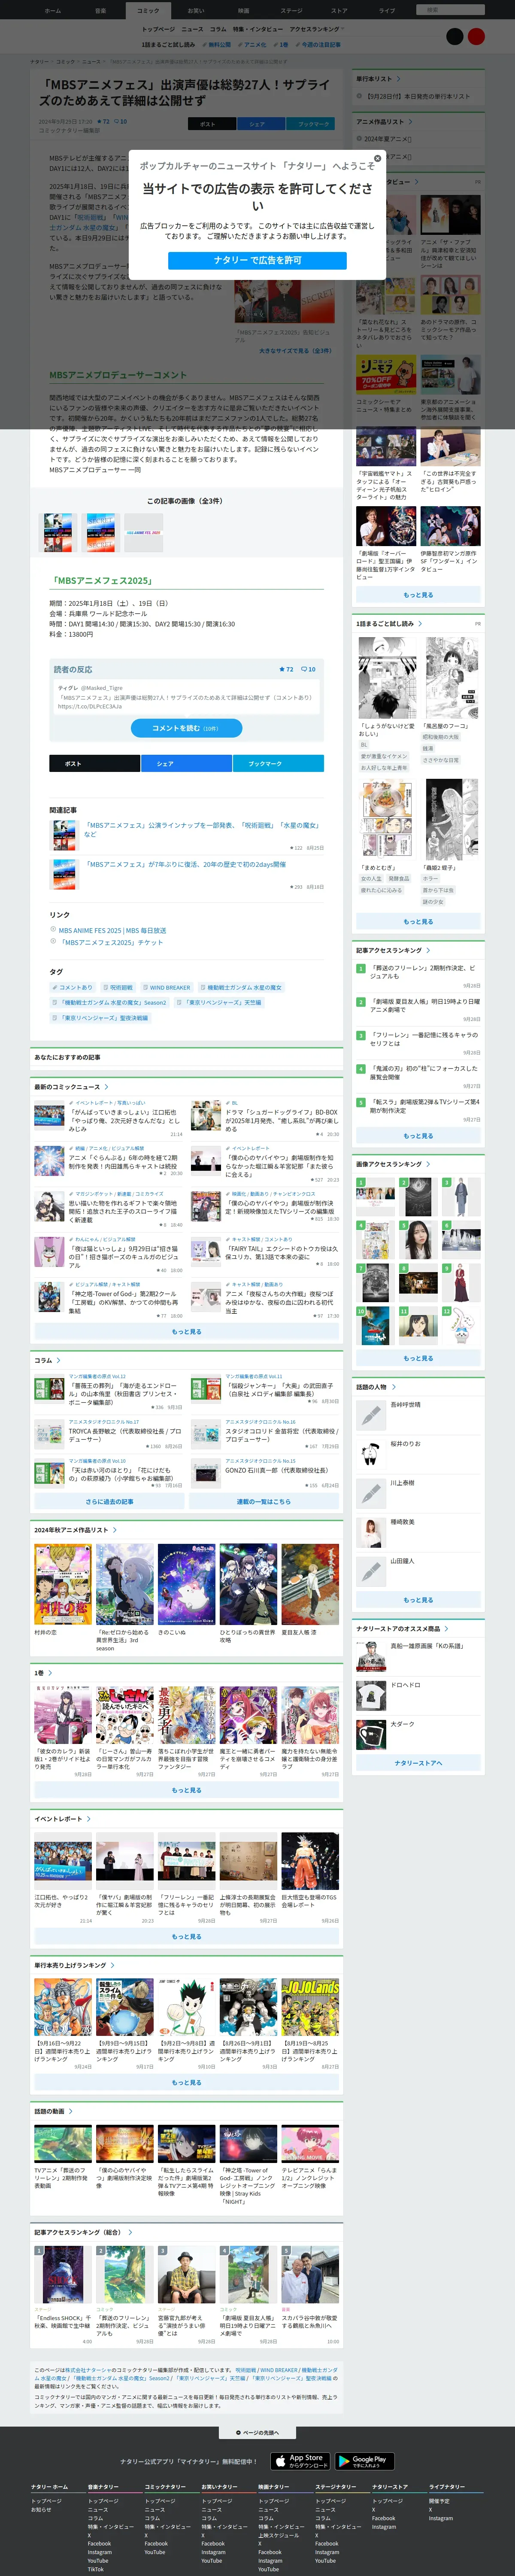Click the comment count 10 in 読者の反応
Screen dimensions: 515x2576
(x=309, y=669)
